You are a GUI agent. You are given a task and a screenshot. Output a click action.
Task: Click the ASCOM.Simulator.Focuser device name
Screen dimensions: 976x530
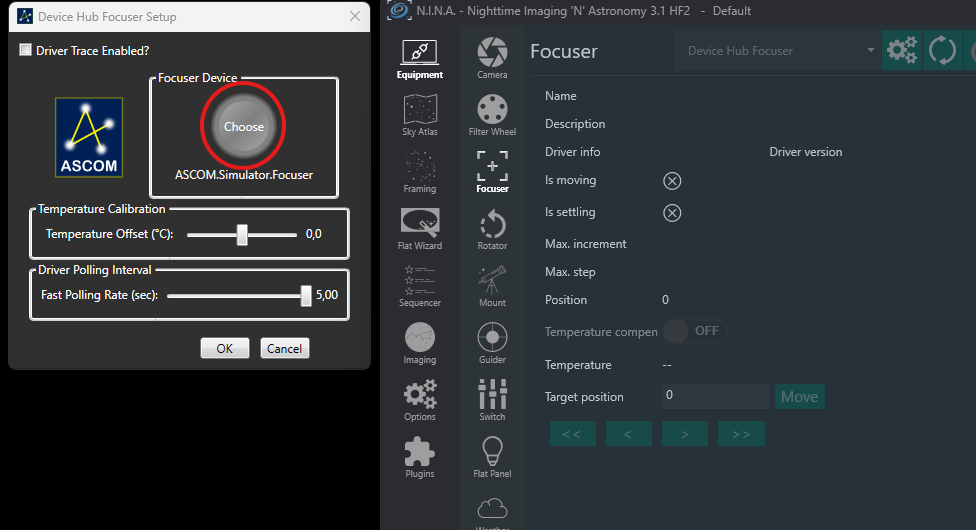click(x=244, y=175)
